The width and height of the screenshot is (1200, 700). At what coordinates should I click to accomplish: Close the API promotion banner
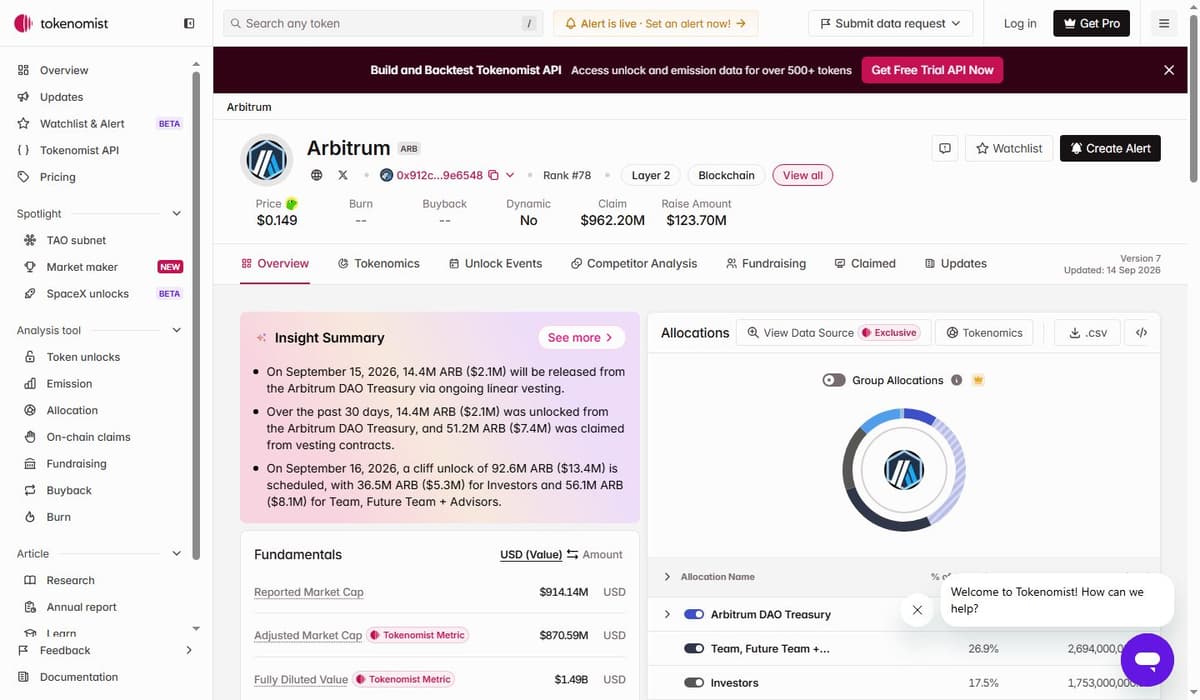tap(1168, 70)
